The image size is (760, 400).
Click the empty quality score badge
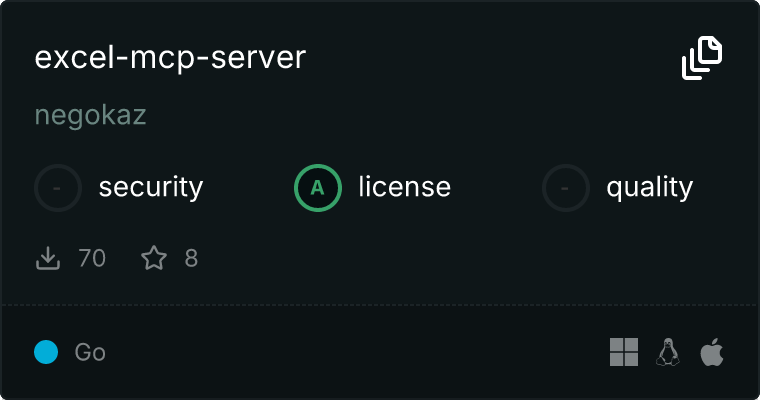[566, 187]
